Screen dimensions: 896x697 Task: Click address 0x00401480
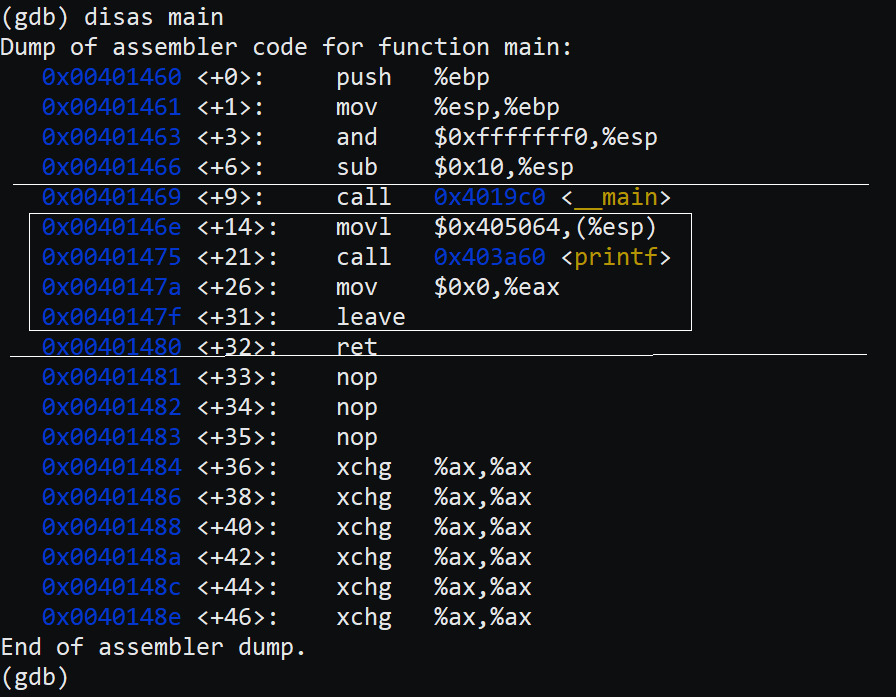click(111, 347)
